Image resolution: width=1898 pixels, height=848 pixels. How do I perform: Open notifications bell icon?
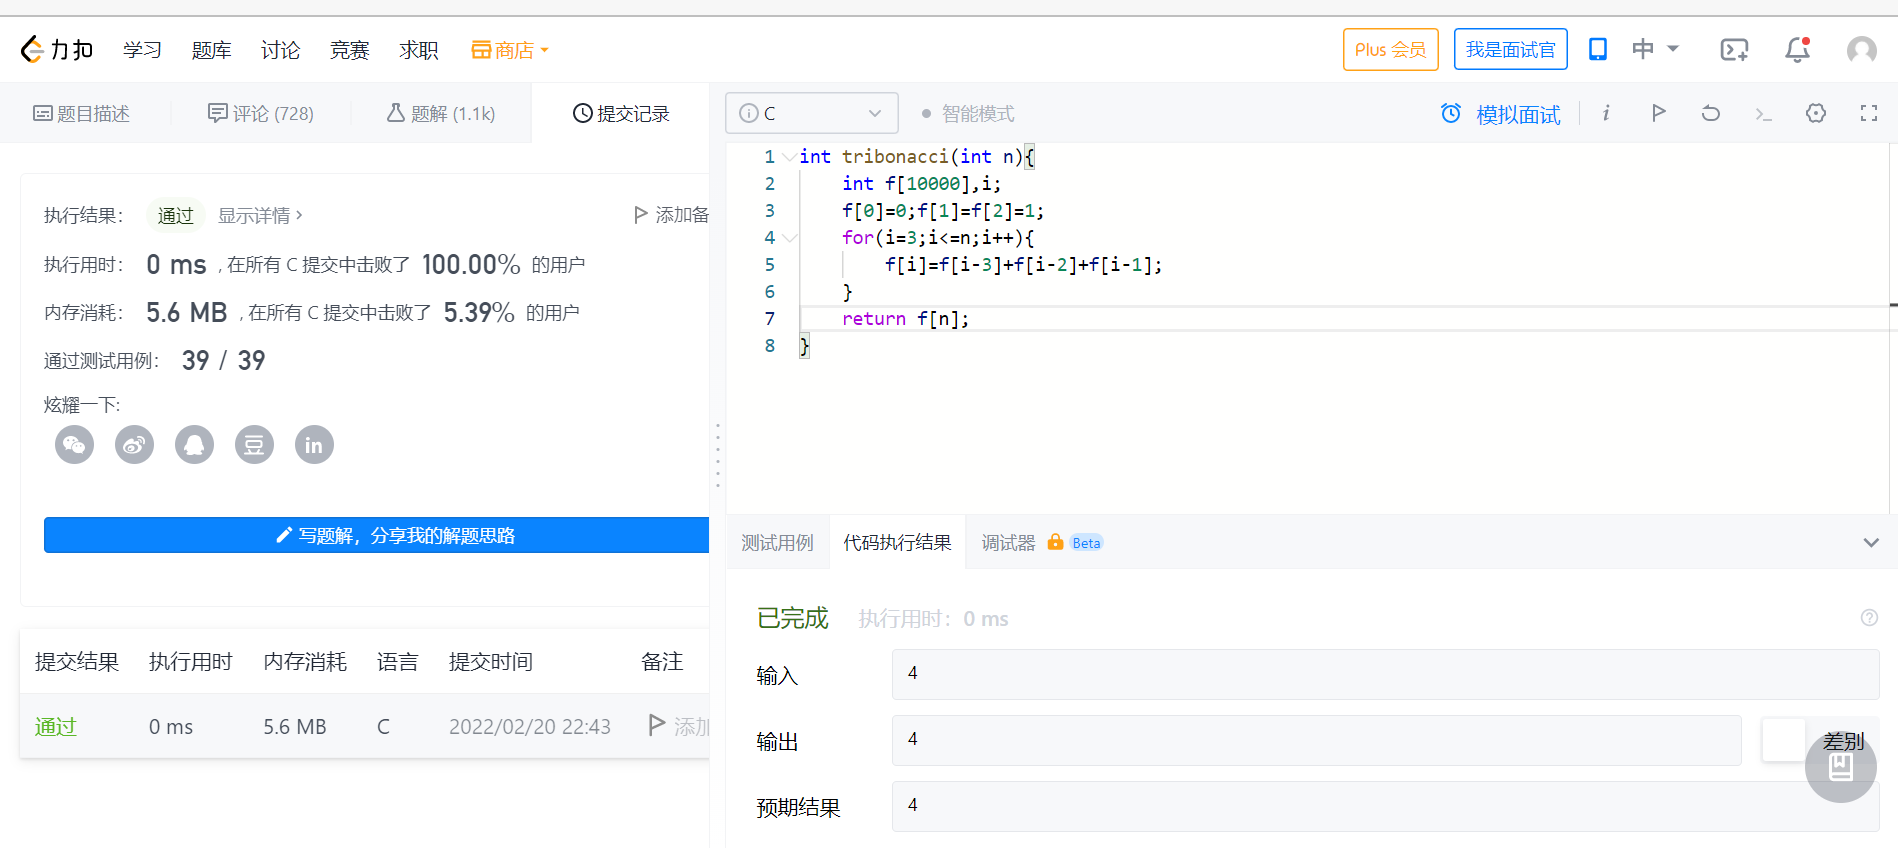pos(1797,49)
